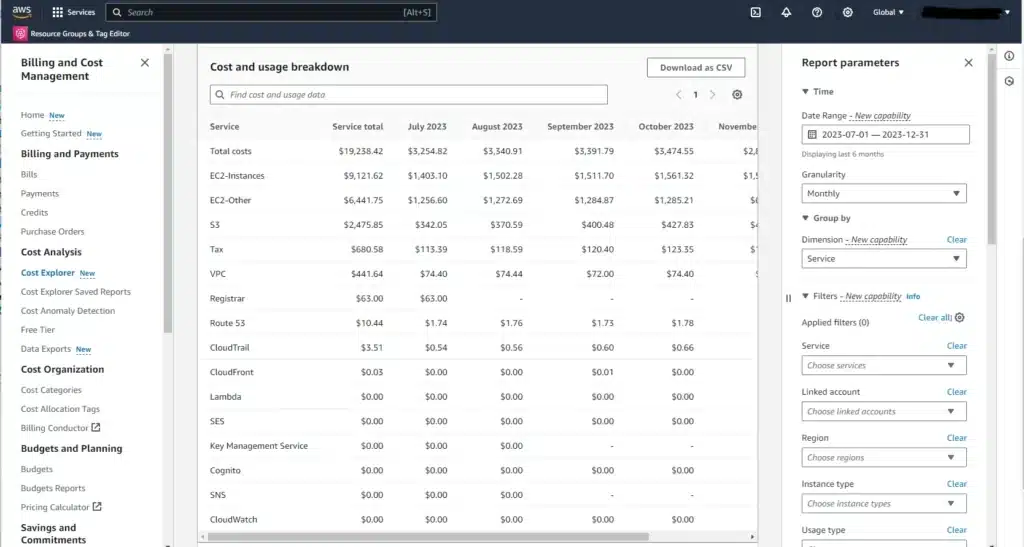Open the notifications bell
This screenshot has width=1024, height=547.
click(786, 12)
